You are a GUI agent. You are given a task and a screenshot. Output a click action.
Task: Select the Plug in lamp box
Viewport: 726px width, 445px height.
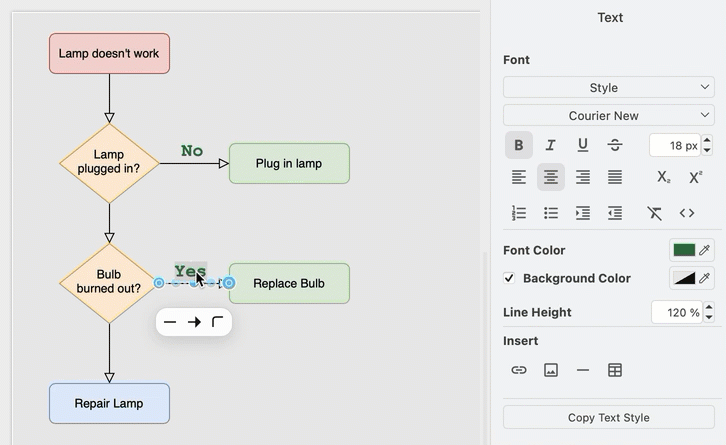(x=289, y=163)
